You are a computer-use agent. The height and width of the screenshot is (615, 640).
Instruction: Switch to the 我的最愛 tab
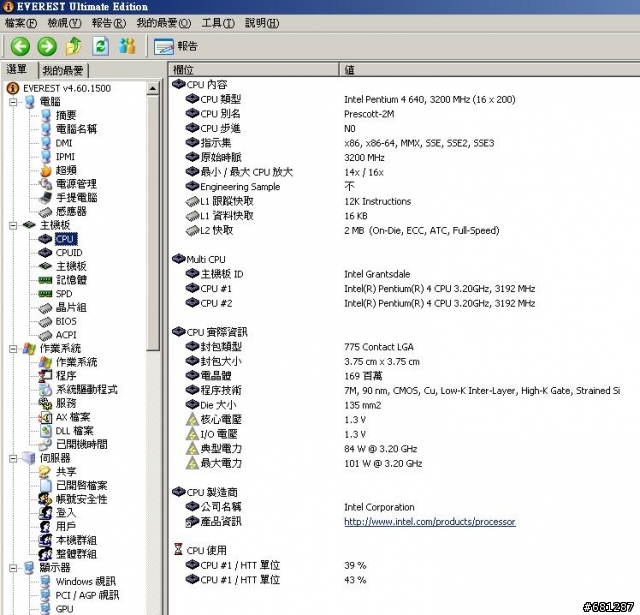(x=63, y=70)
